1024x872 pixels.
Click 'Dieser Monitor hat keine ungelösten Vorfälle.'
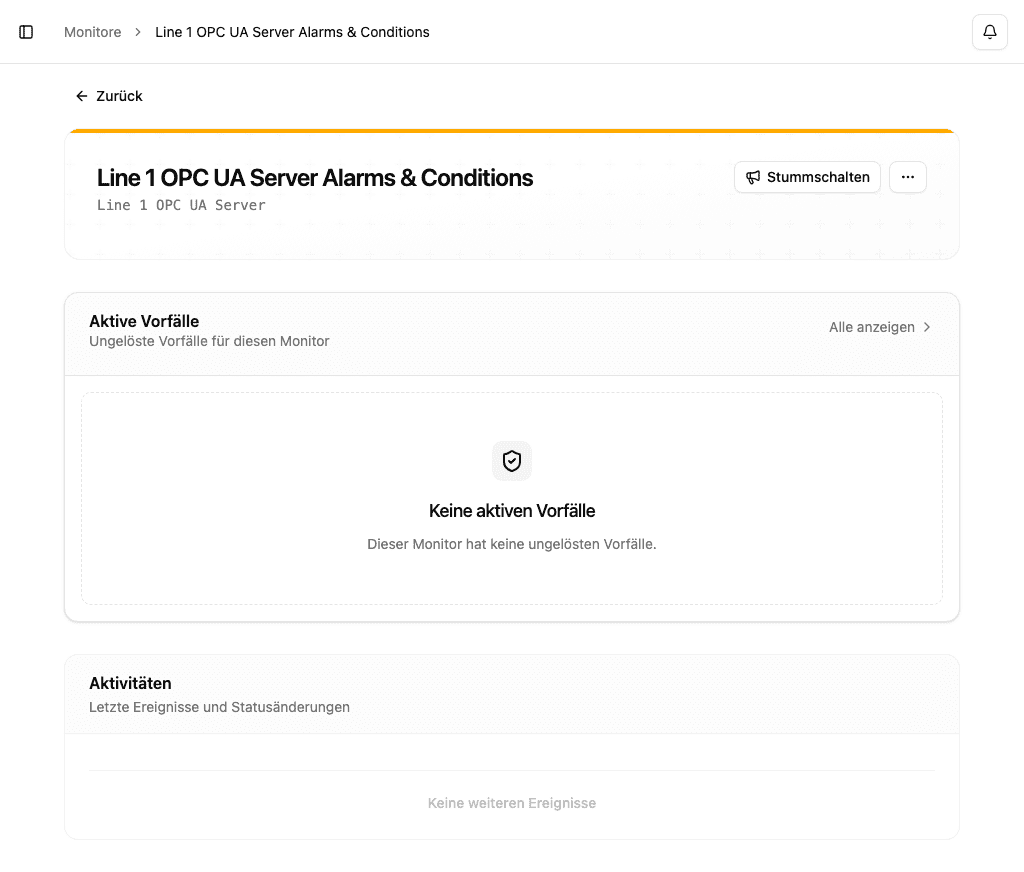pyautogui.click(x=512, y=544)
